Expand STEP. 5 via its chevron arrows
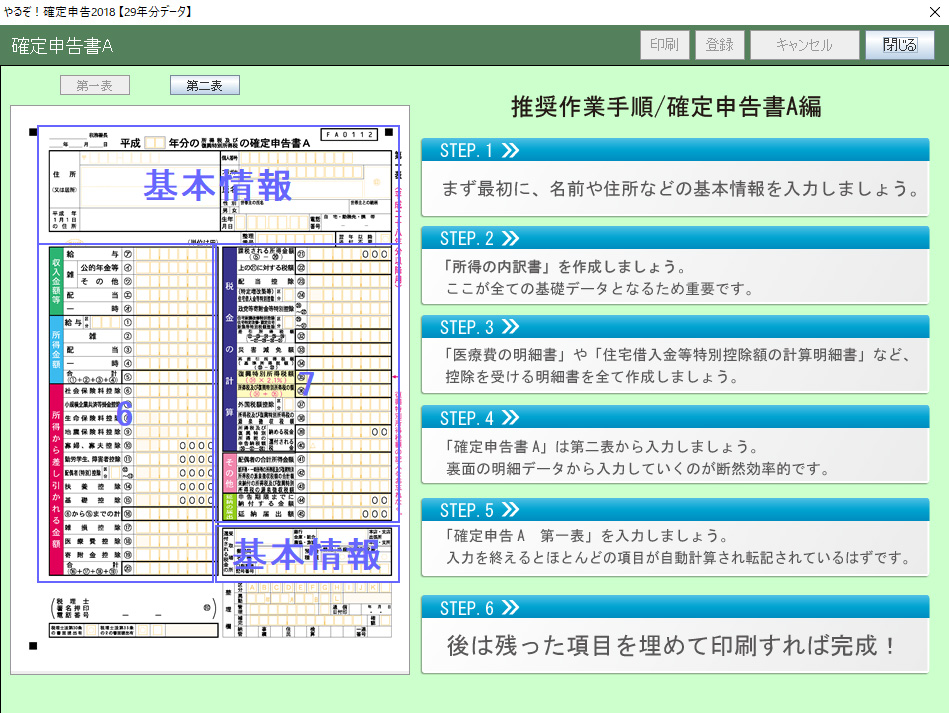 (510, 511)
